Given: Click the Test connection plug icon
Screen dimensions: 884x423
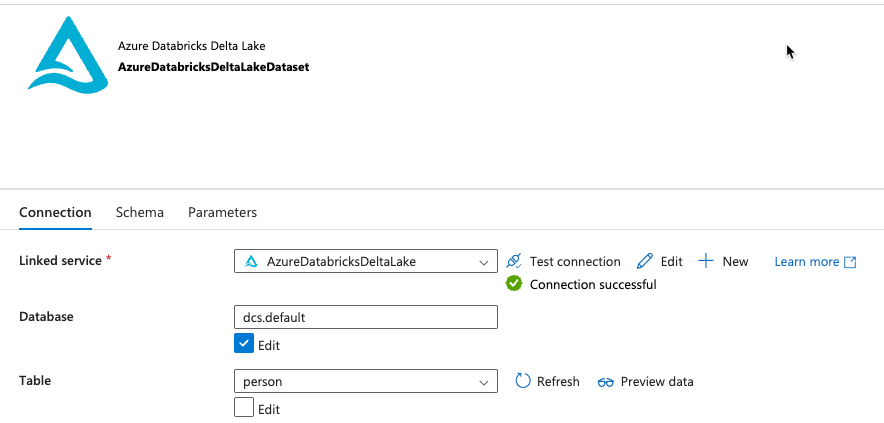Looking at the screenshot, I should pos(514,261).
